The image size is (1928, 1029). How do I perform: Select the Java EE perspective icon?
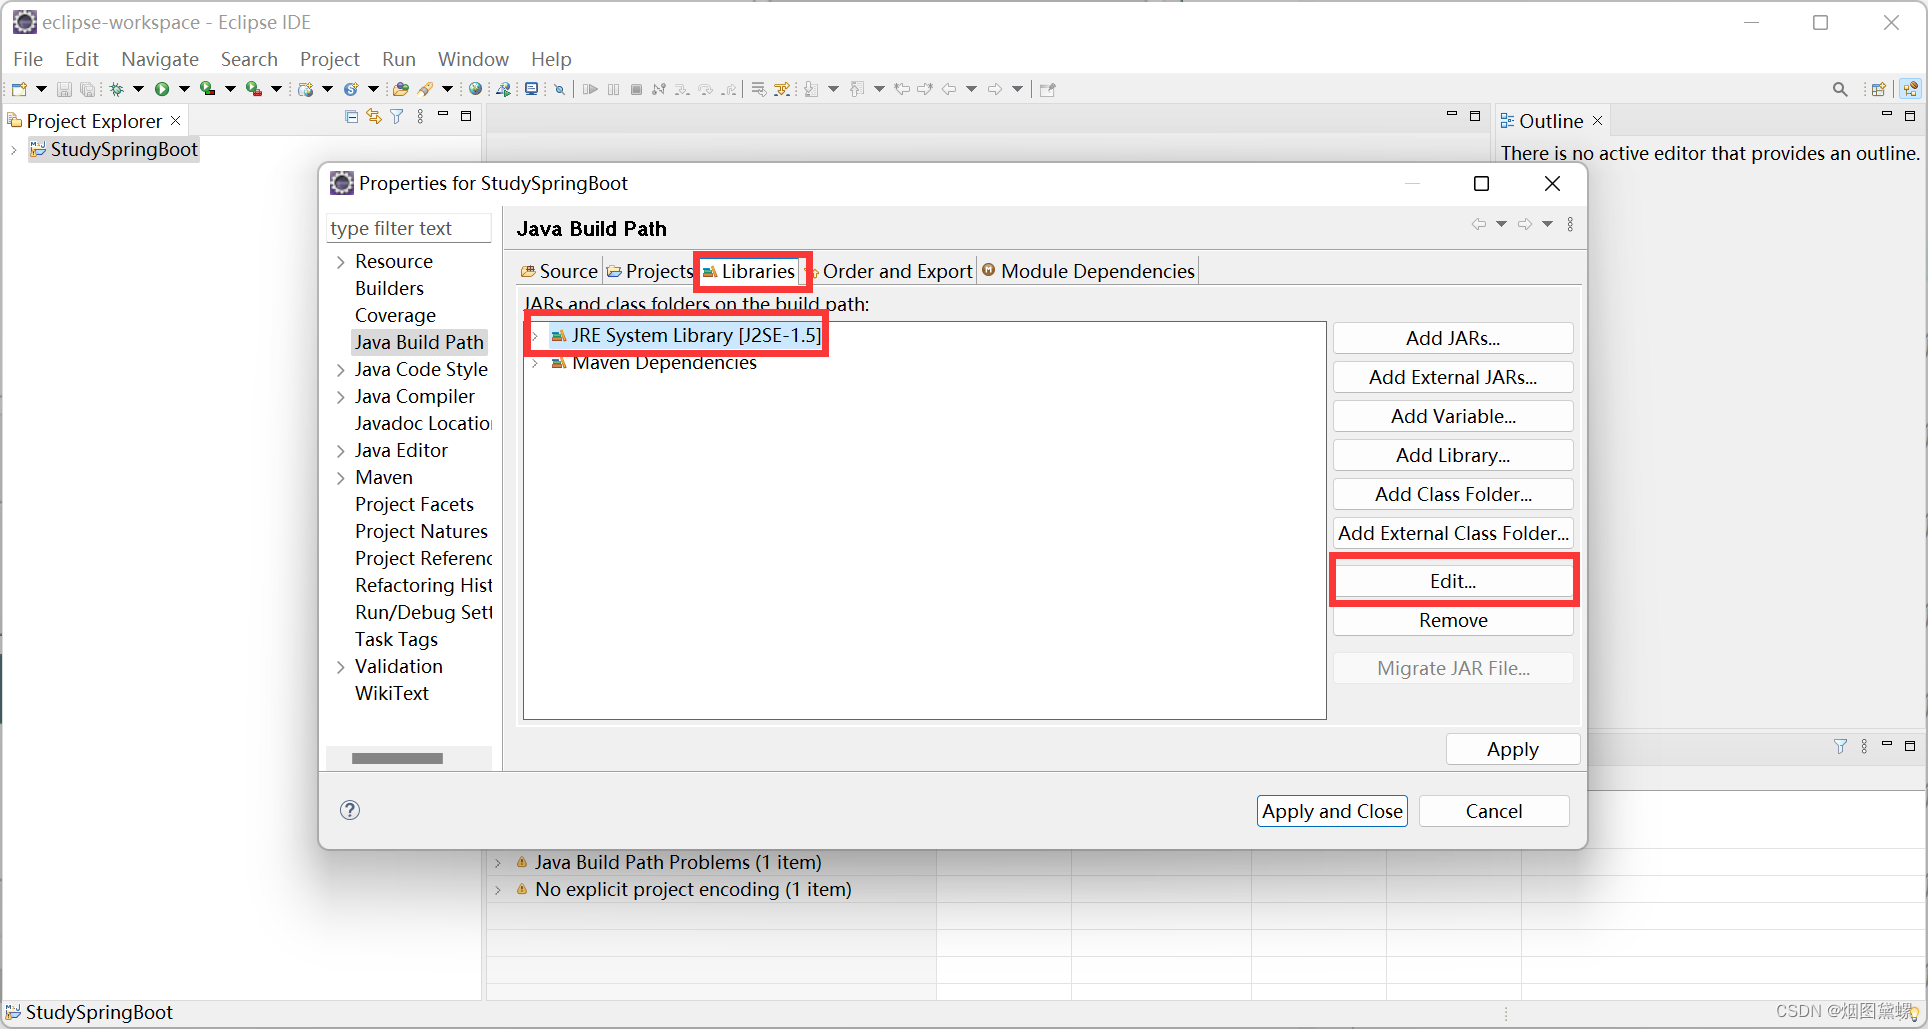coord(1911,89)
